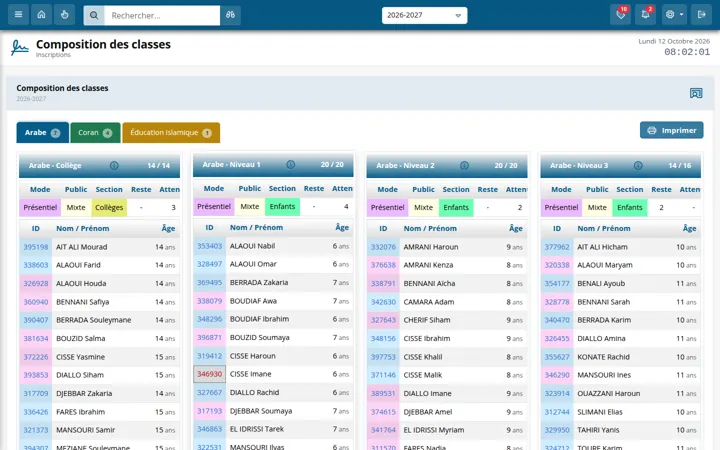
Task: Open advanced search binoculars icon
Action: (x=231, y=15)
